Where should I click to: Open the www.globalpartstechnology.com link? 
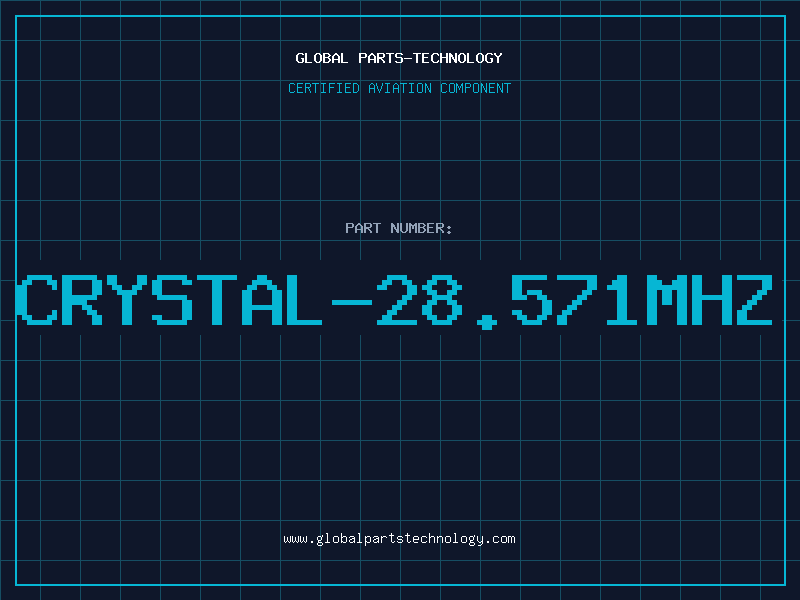pos(399,539)
